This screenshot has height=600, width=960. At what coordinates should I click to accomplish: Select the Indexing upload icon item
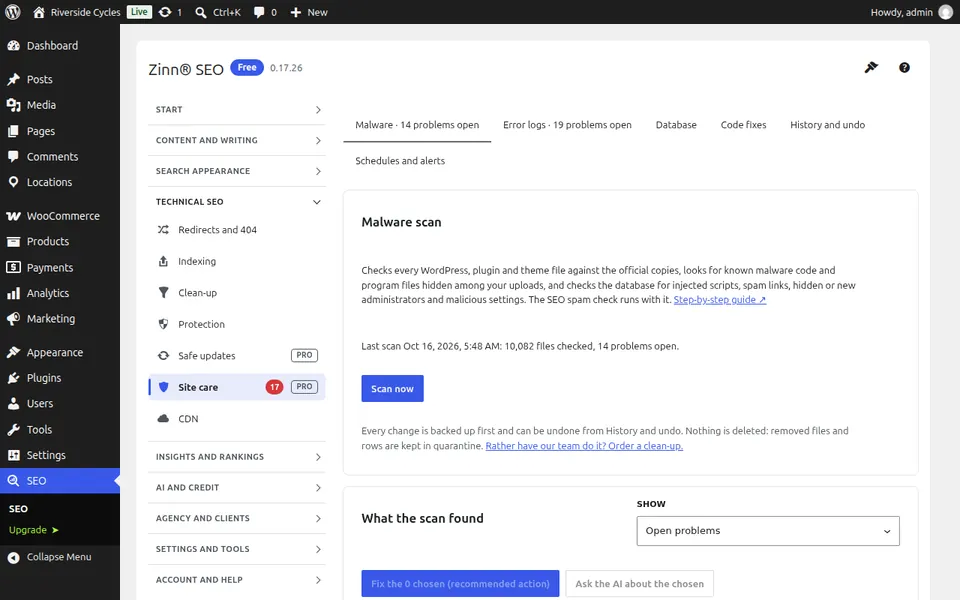click(x=236, y=261)
